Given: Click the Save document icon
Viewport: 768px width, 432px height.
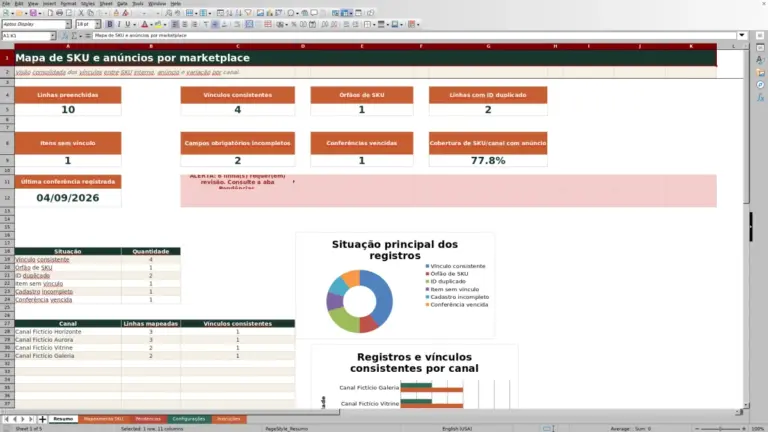Looking at the screenshot, I should (x=33, y=13).
